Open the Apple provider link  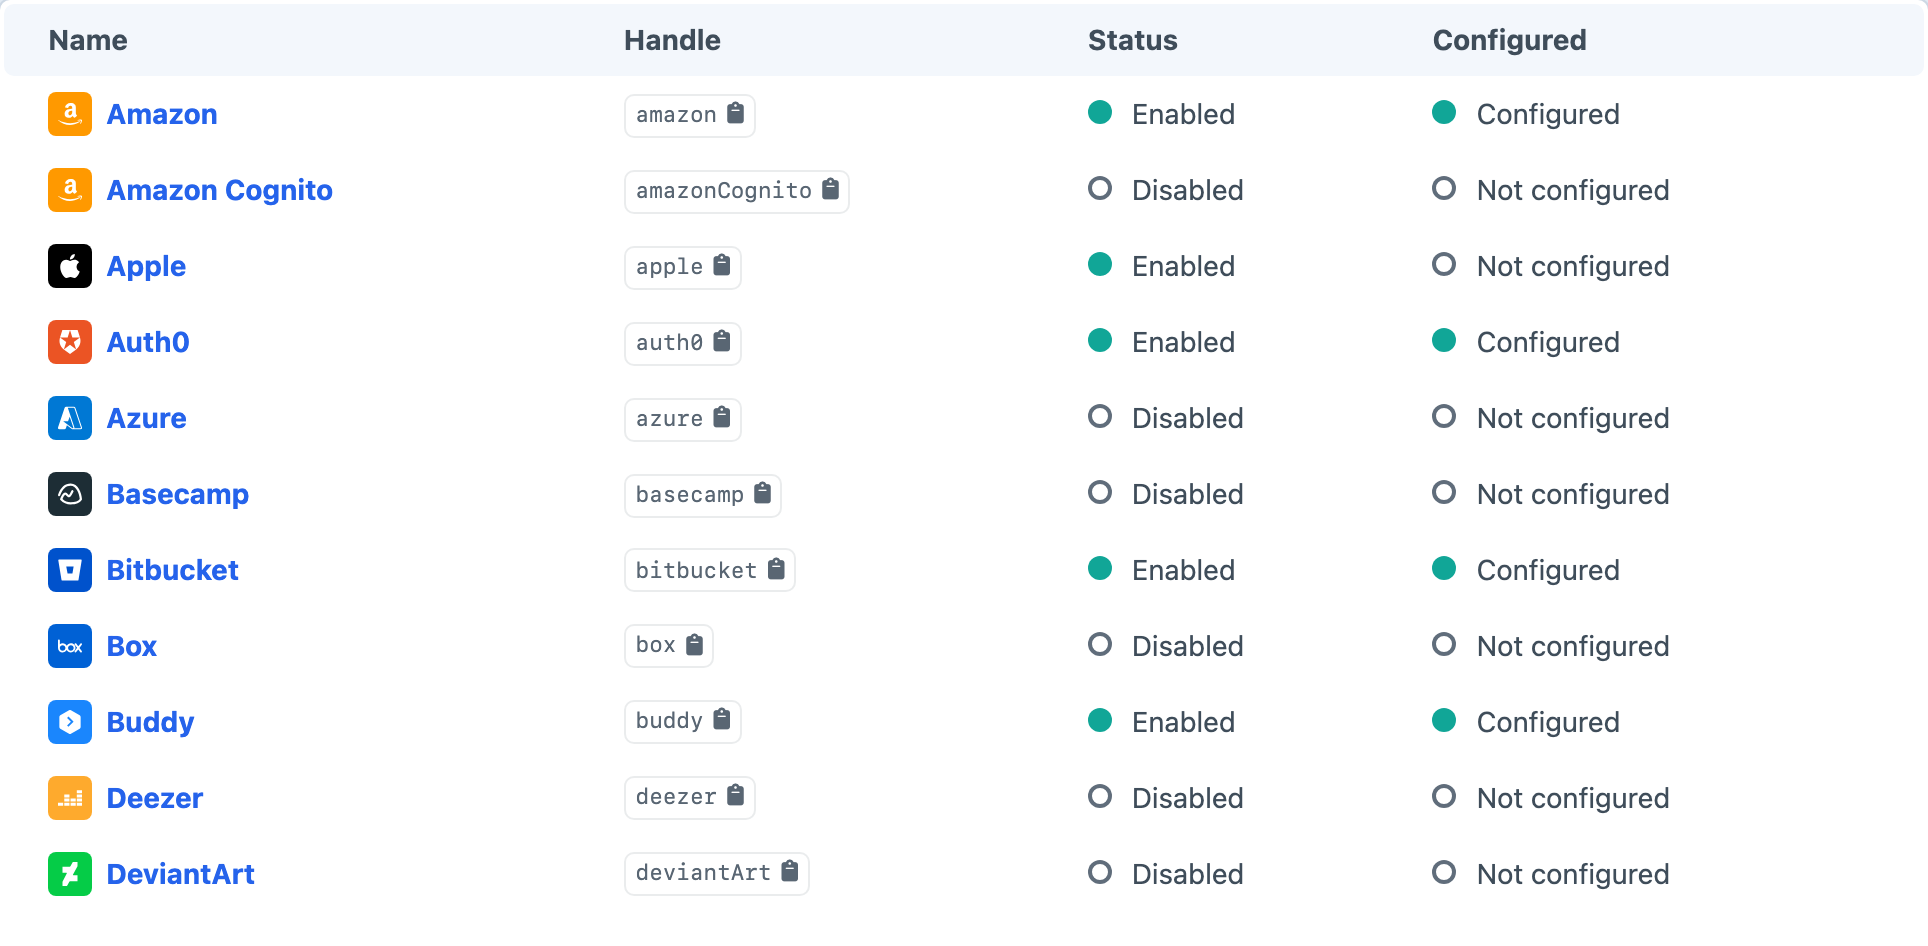[146, 266]
